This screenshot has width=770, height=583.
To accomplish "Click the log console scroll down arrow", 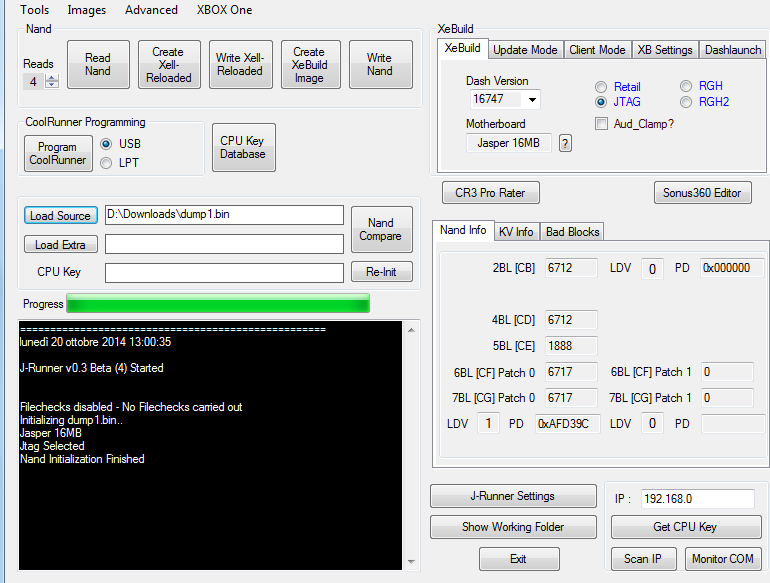I will pyautogui.click(x=411, y=561).
